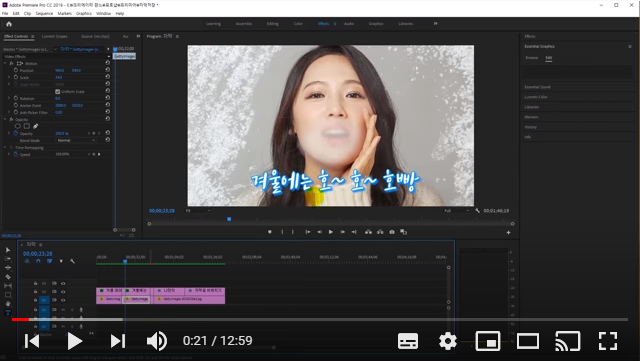Open the Full playback resolution dropdown
The image size is (640, 361).
point(456,211)
